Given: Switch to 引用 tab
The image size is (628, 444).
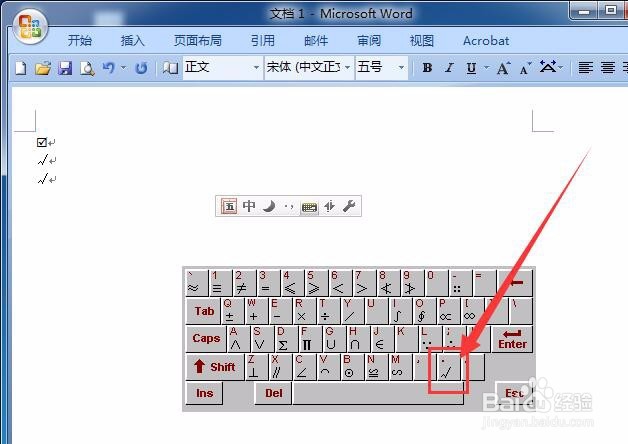Looking at the screenshot, I should tap(263, 40).
